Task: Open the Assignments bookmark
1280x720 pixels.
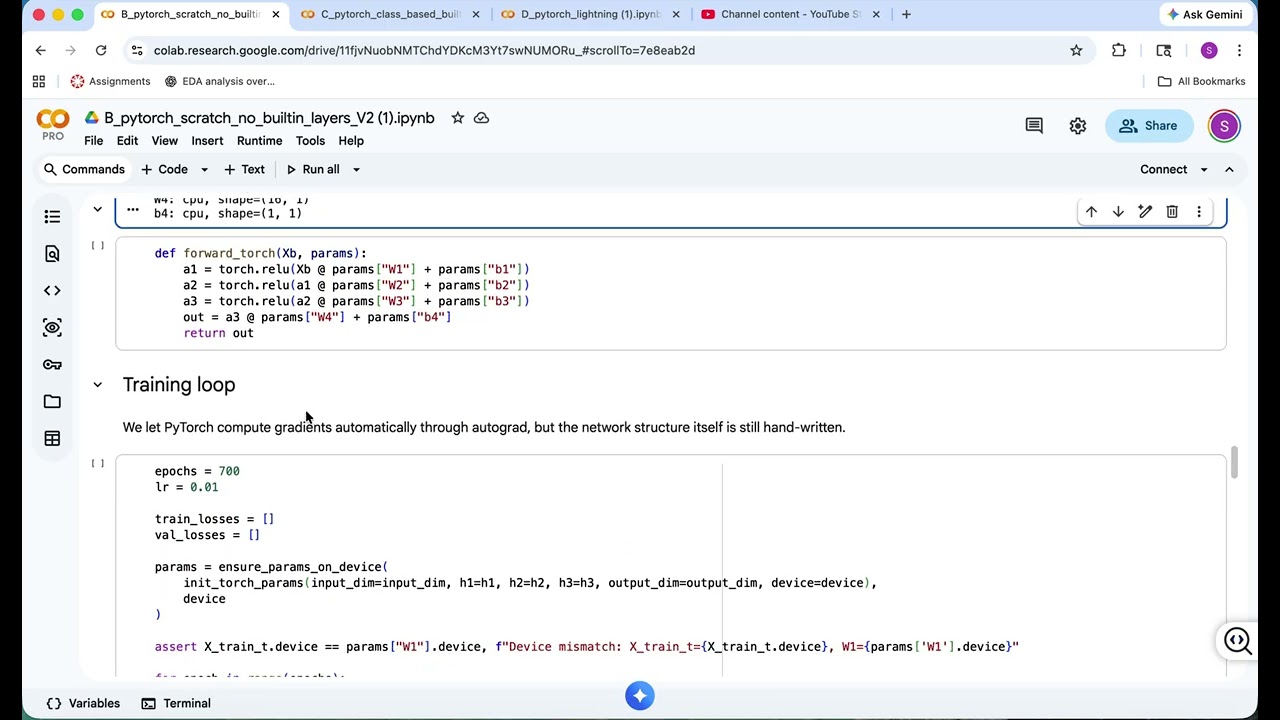Action: [110, 81]
